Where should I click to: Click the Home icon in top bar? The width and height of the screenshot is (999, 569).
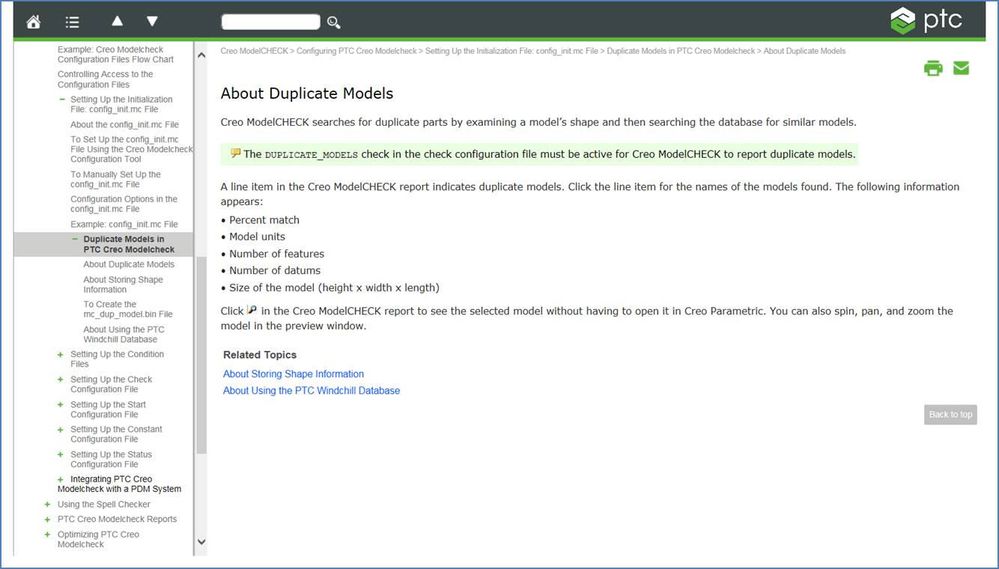[33, 21]
